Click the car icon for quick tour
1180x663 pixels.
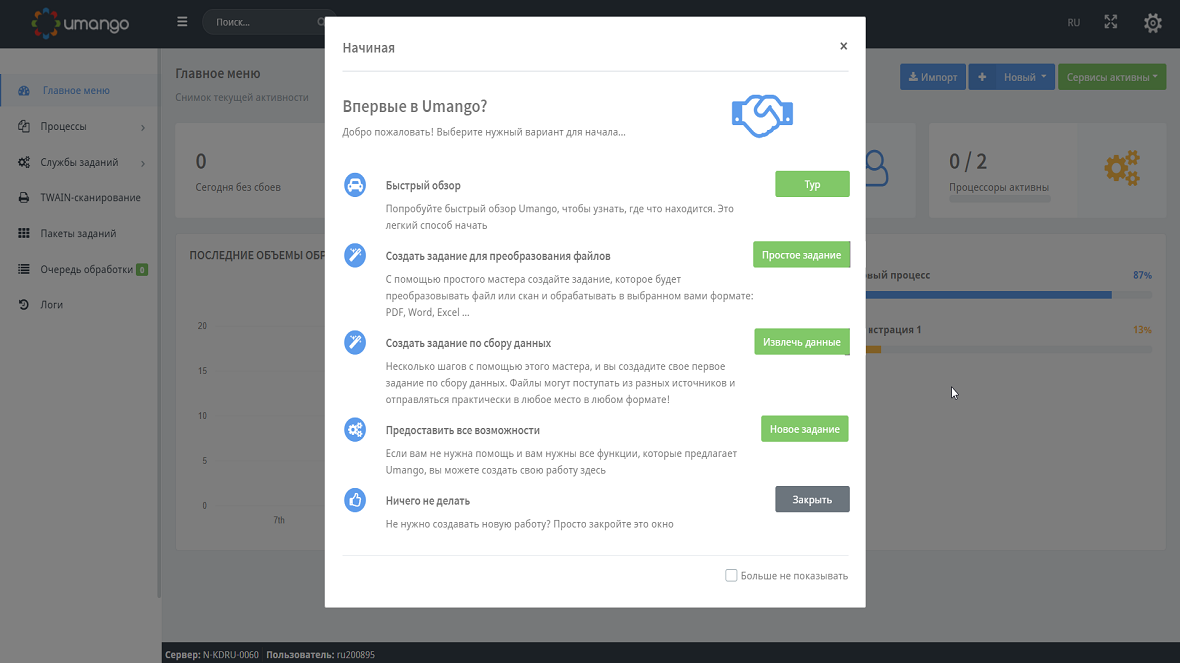pyautogui.click(x=355, y=185)
